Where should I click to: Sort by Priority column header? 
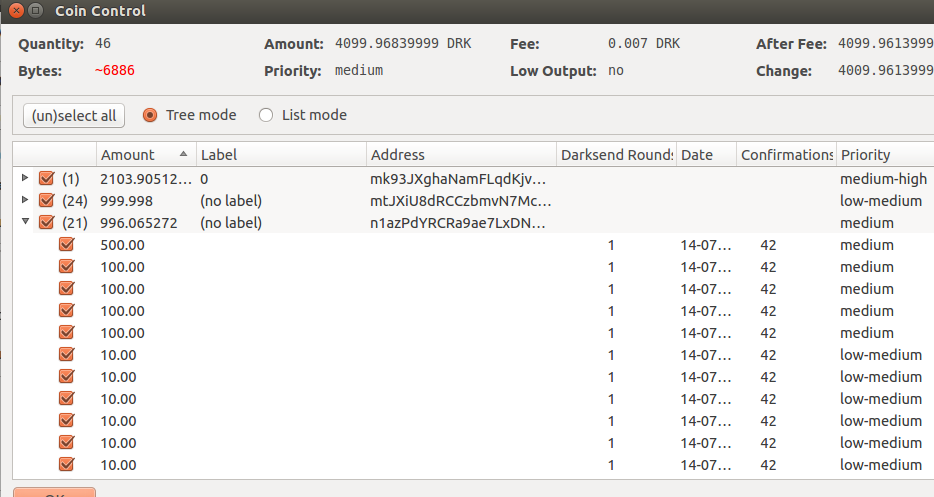(x=885, y=155)
